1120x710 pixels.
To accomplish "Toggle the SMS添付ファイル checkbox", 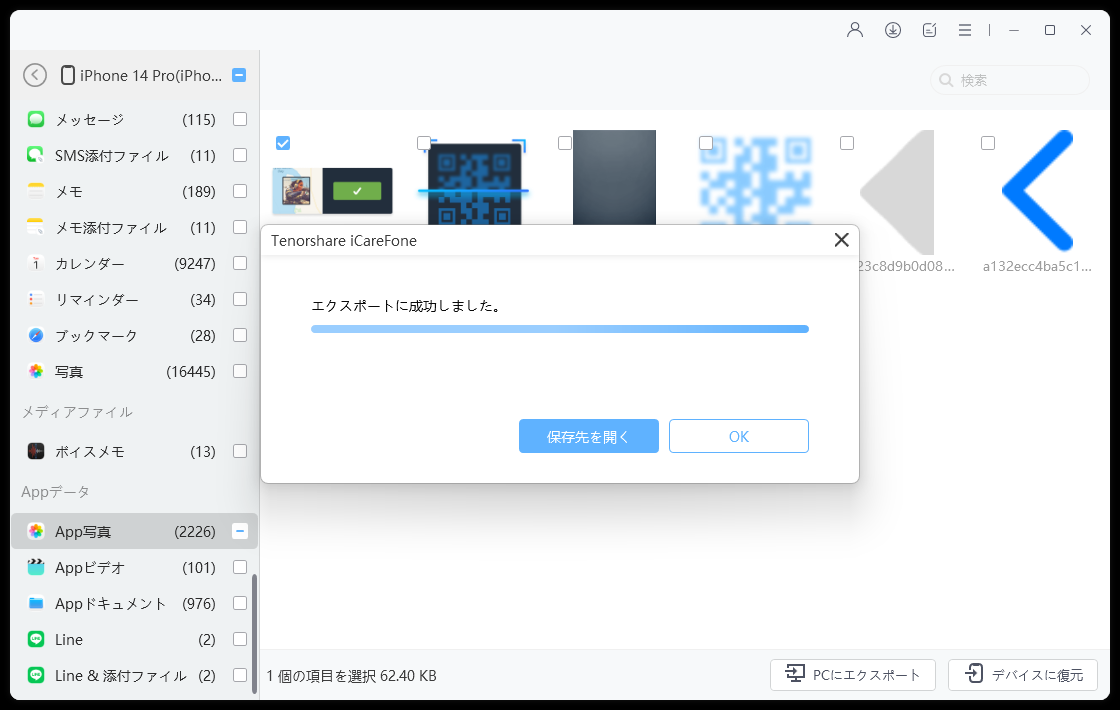I will 240,155.
